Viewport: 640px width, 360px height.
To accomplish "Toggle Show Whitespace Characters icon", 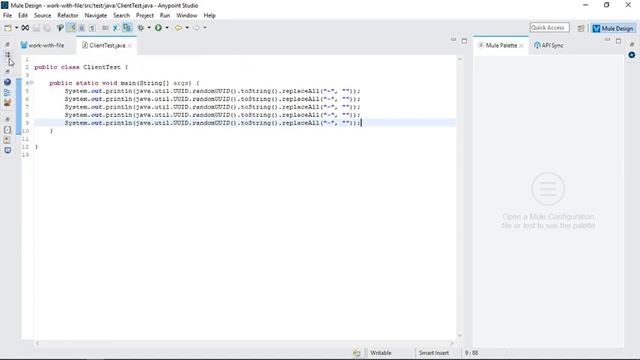I will point(92,28).
